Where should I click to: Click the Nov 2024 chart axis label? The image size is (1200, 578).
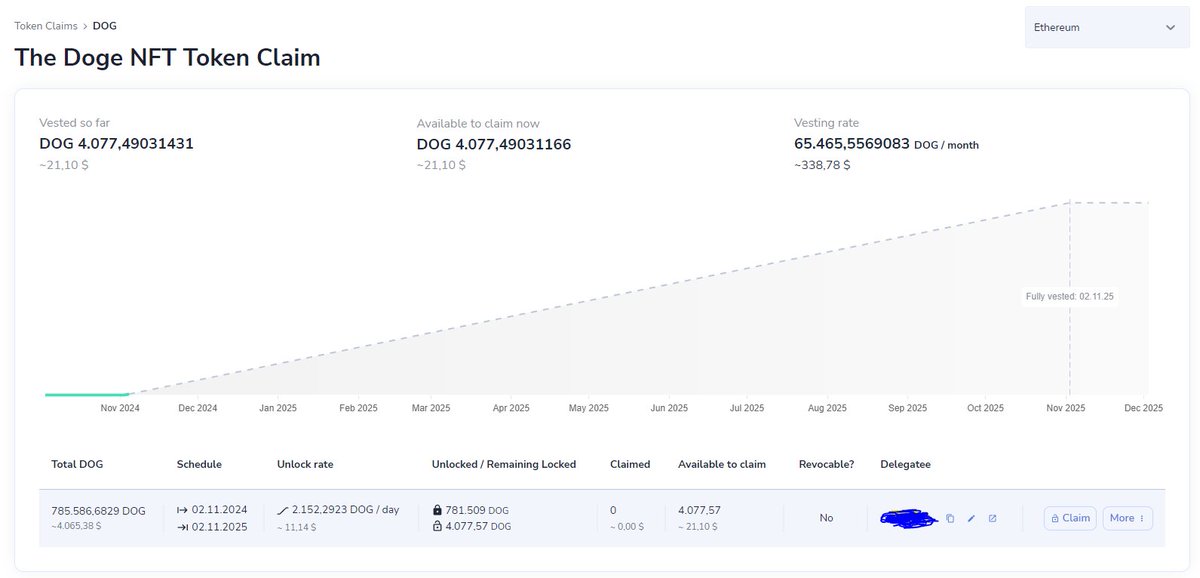point(121,408)
